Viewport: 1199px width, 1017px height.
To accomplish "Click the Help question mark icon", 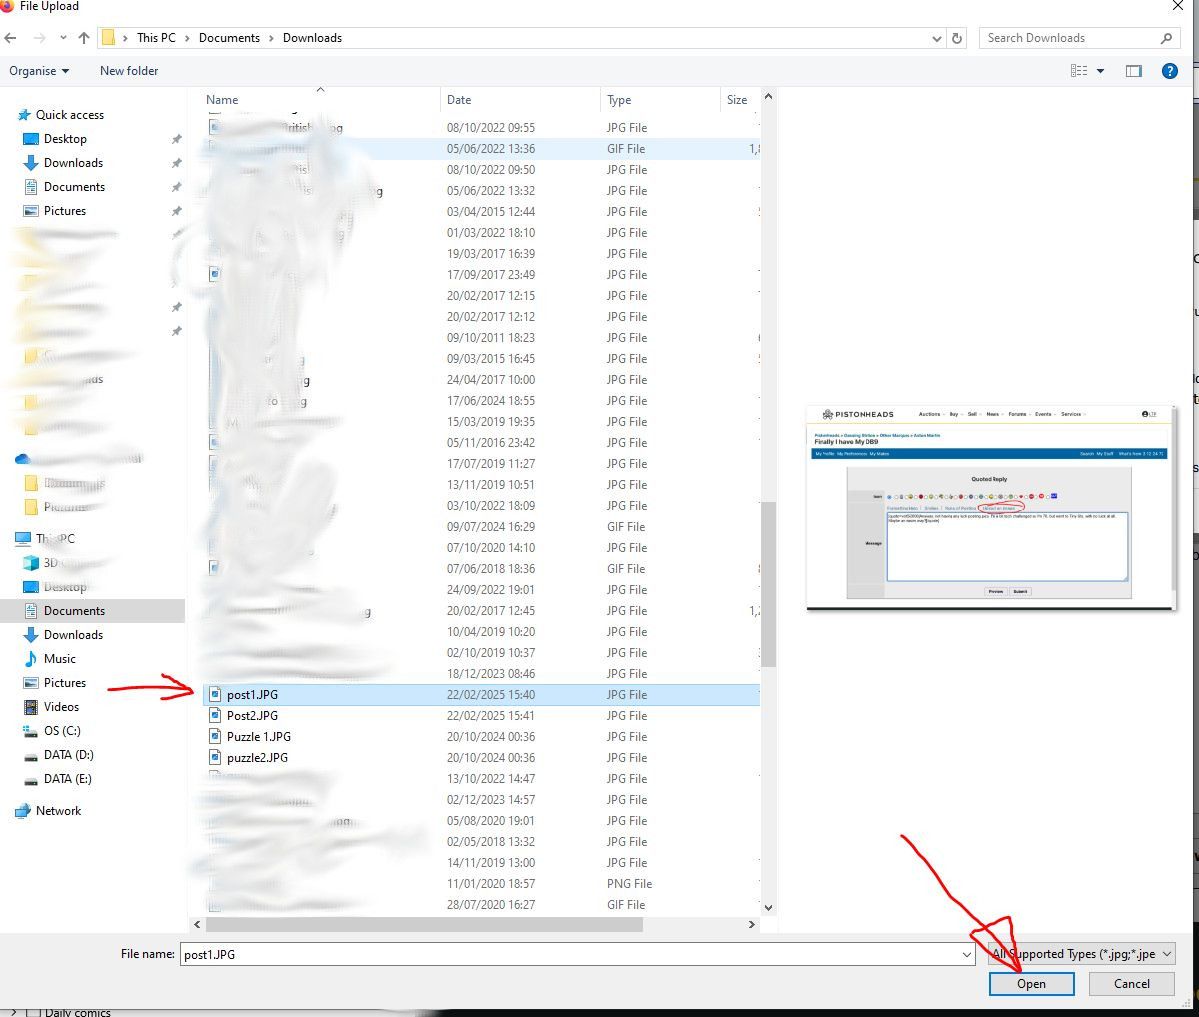I will pos(1169,71).
